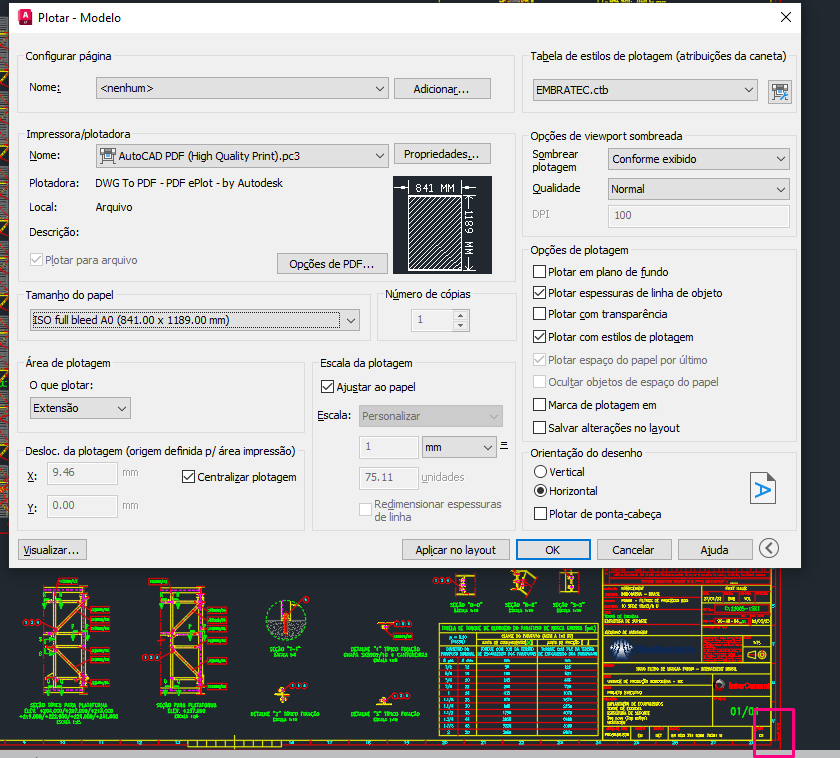Click the paper size preview thumbnail
The height and width of the screenshot is (758, 840).
point(443,224)
